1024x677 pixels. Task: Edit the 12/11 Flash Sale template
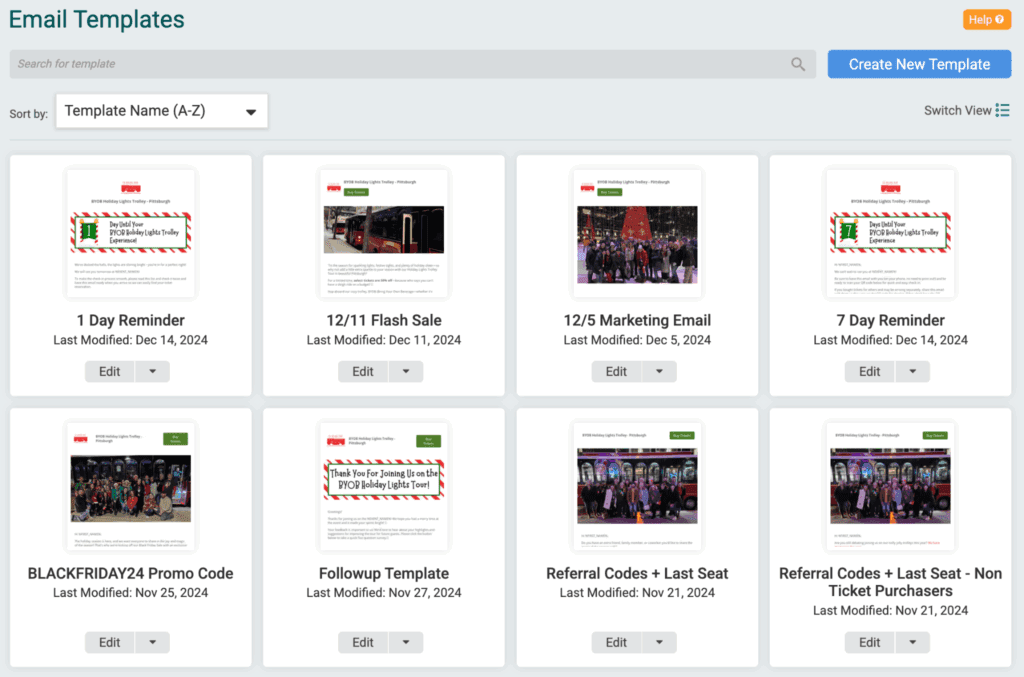pos(362,371)
